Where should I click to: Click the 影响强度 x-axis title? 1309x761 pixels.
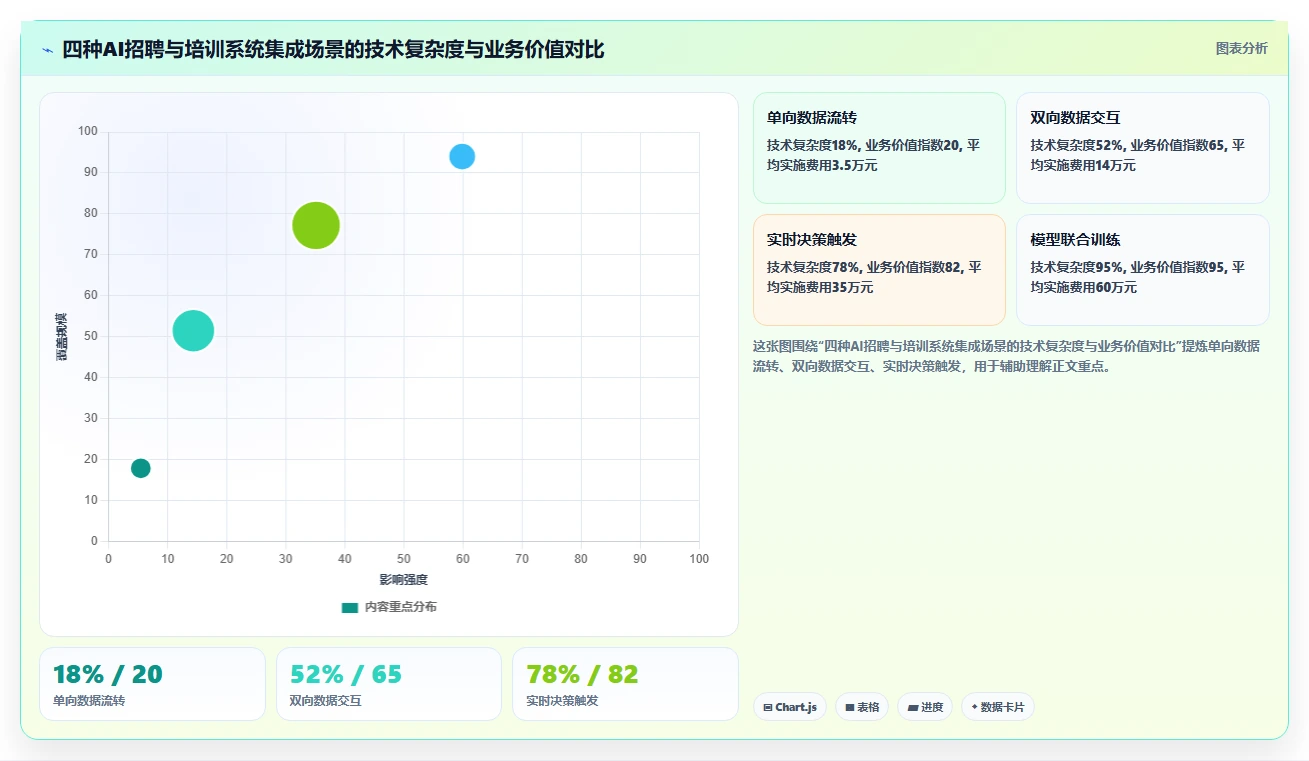403,580
